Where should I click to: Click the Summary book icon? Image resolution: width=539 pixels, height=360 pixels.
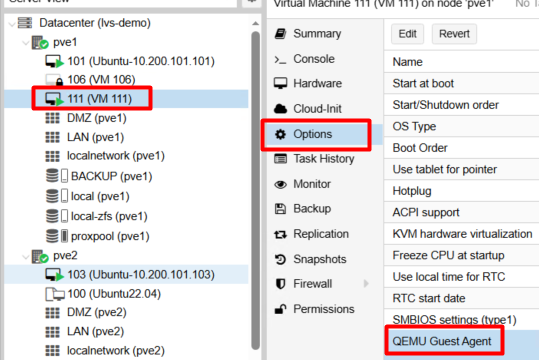(x=280, y=34)
